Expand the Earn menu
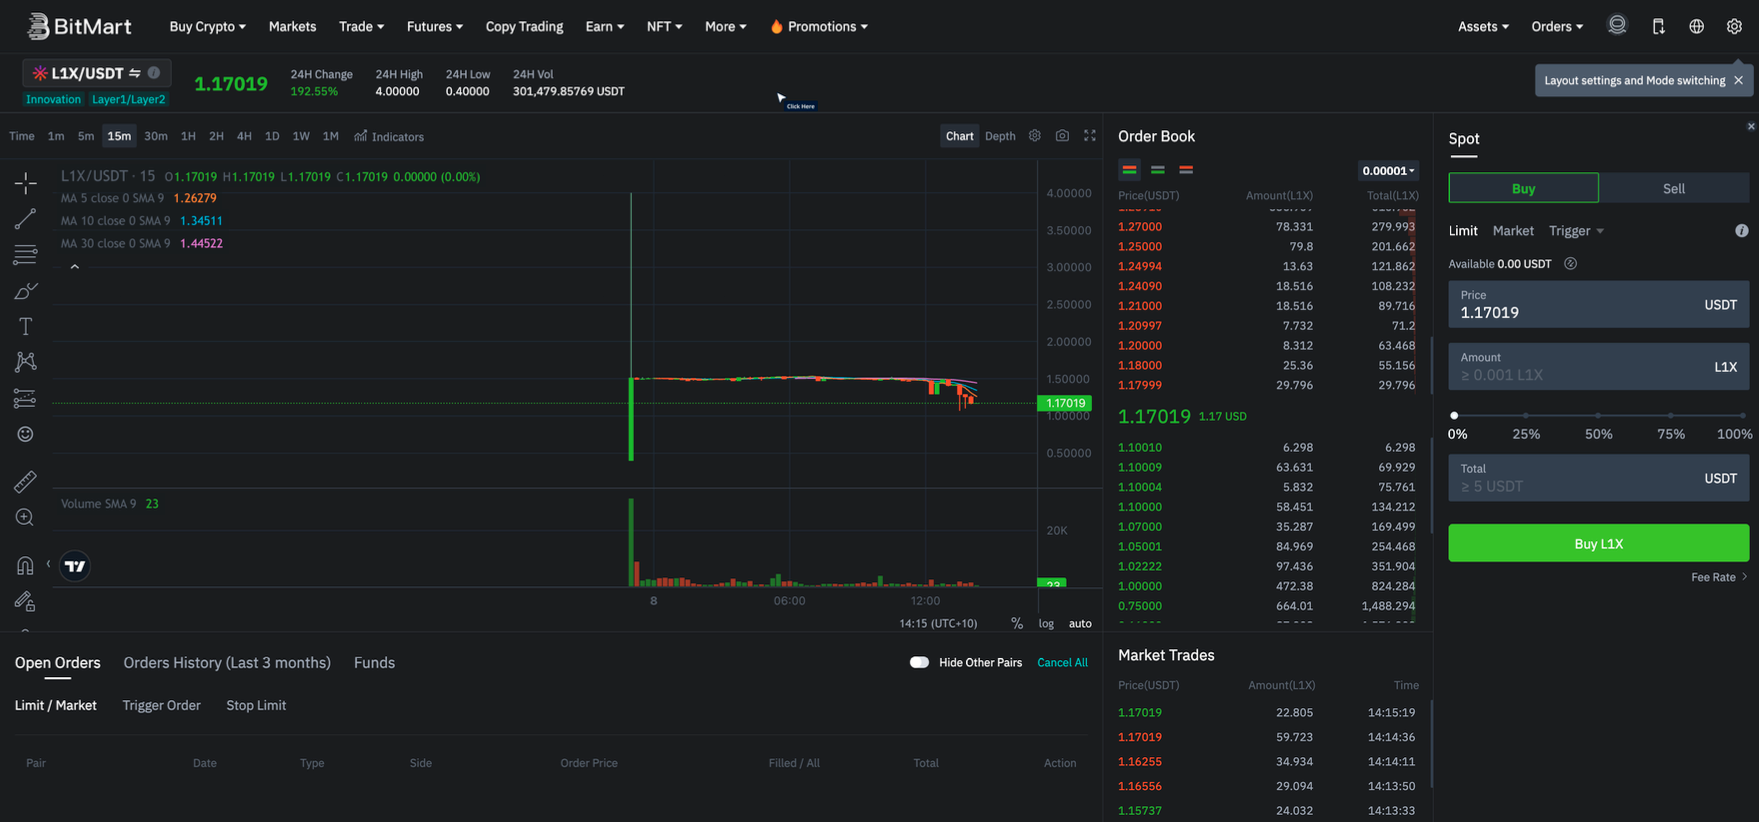This screenshot has width=1759, height=822. coord(604,27)
